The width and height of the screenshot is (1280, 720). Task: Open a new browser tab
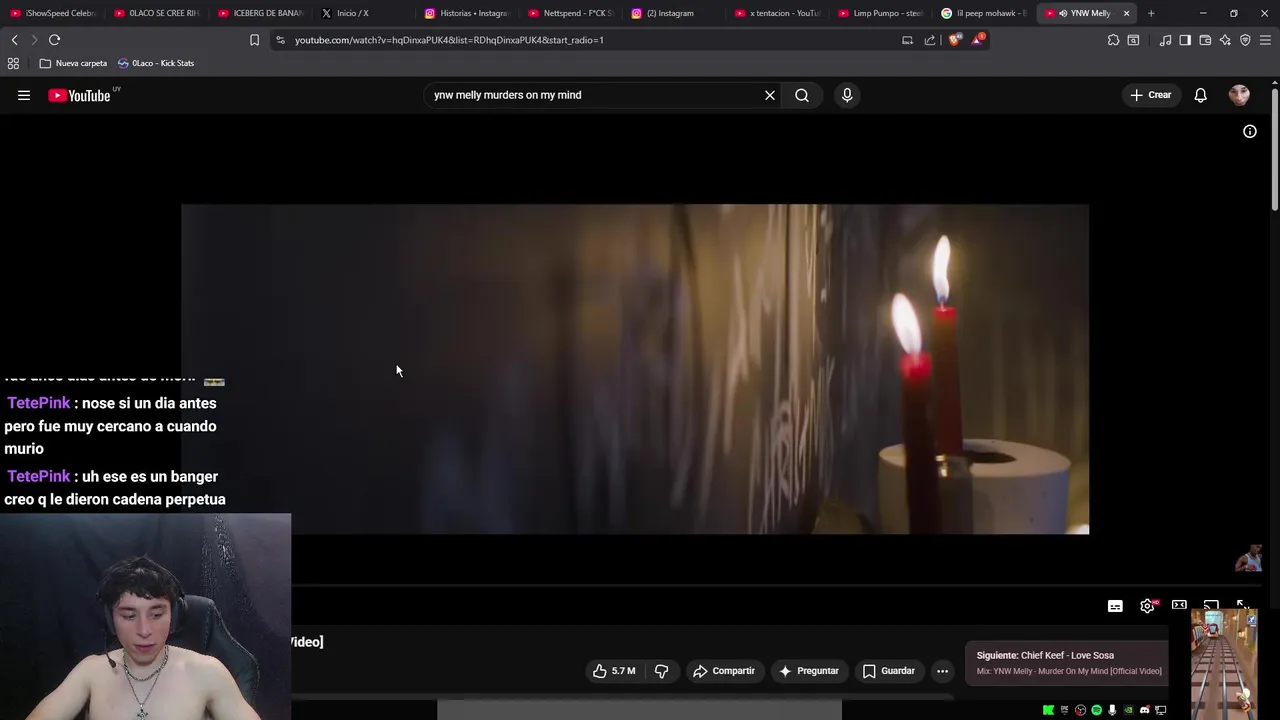click(x=1151, y=13)
